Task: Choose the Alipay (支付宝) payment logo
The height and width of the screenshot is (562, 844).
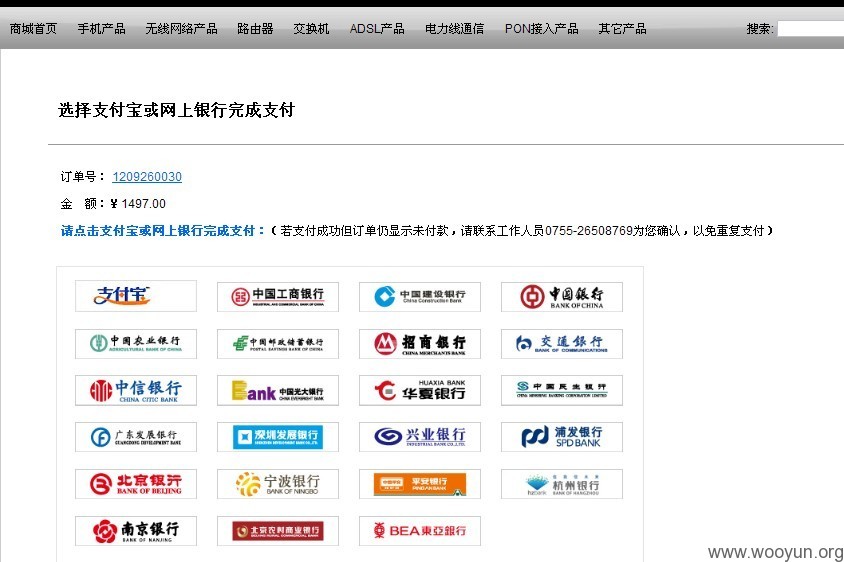Action: click(136, 296)
